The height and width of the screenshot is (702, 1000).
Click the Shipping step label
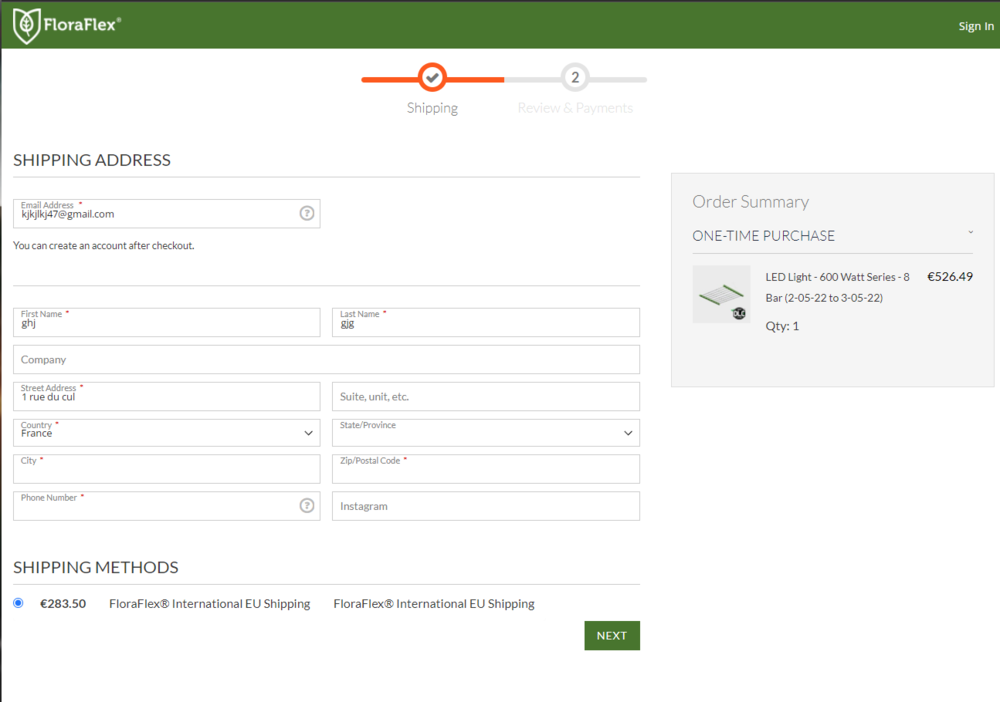pyautogui.click(x=432, y=108)
